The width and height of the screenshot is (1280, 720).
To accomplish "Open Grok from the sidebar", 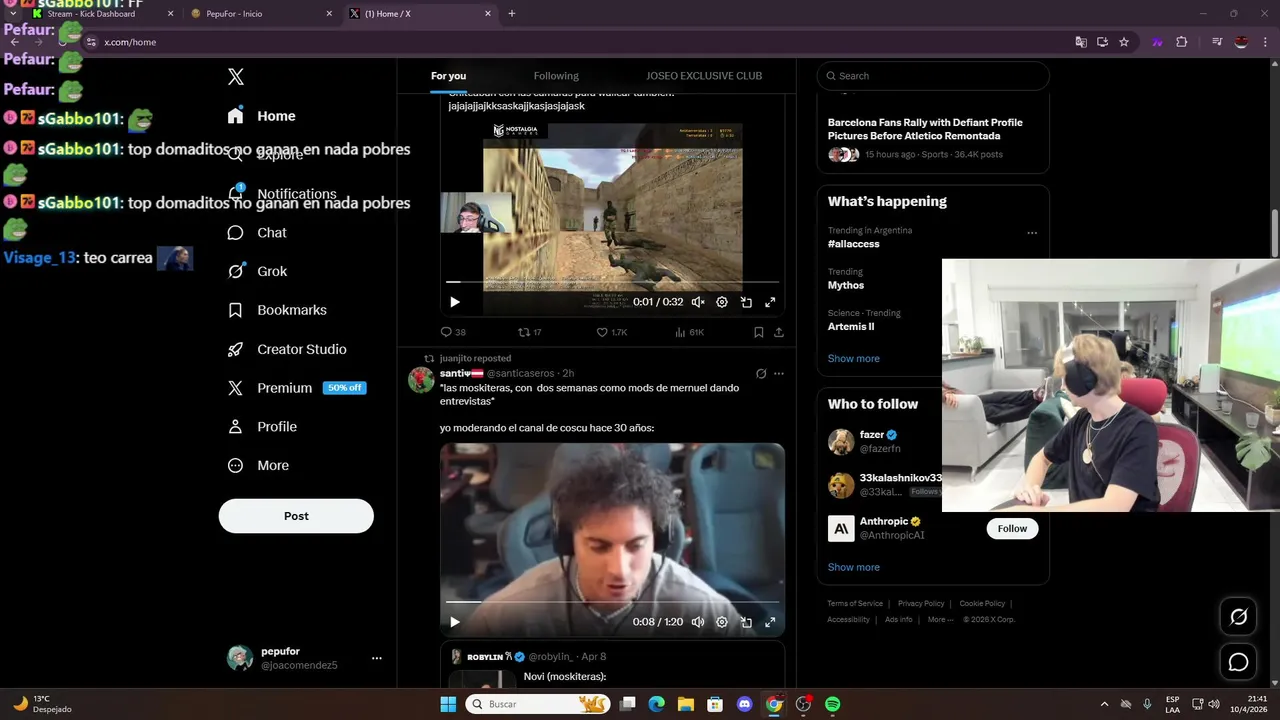I will point(257,271).
